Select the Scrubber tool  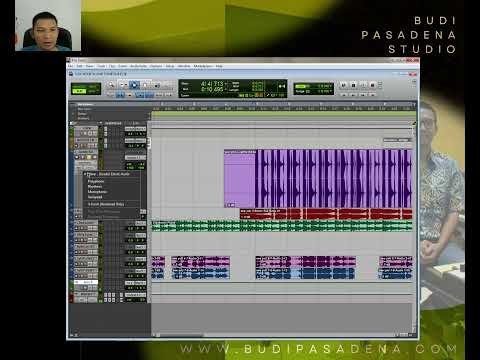157,85
